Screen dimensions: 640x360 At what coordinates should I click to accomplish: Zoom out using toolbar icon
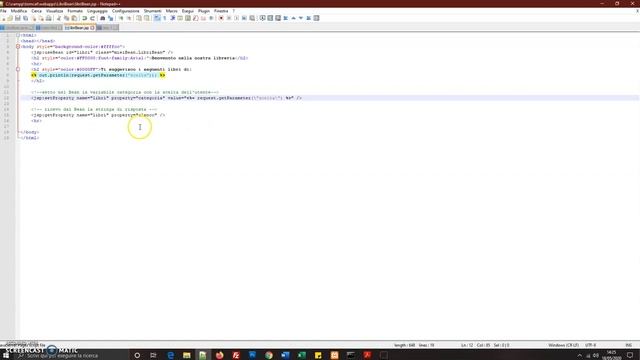(x=129, y=18)
